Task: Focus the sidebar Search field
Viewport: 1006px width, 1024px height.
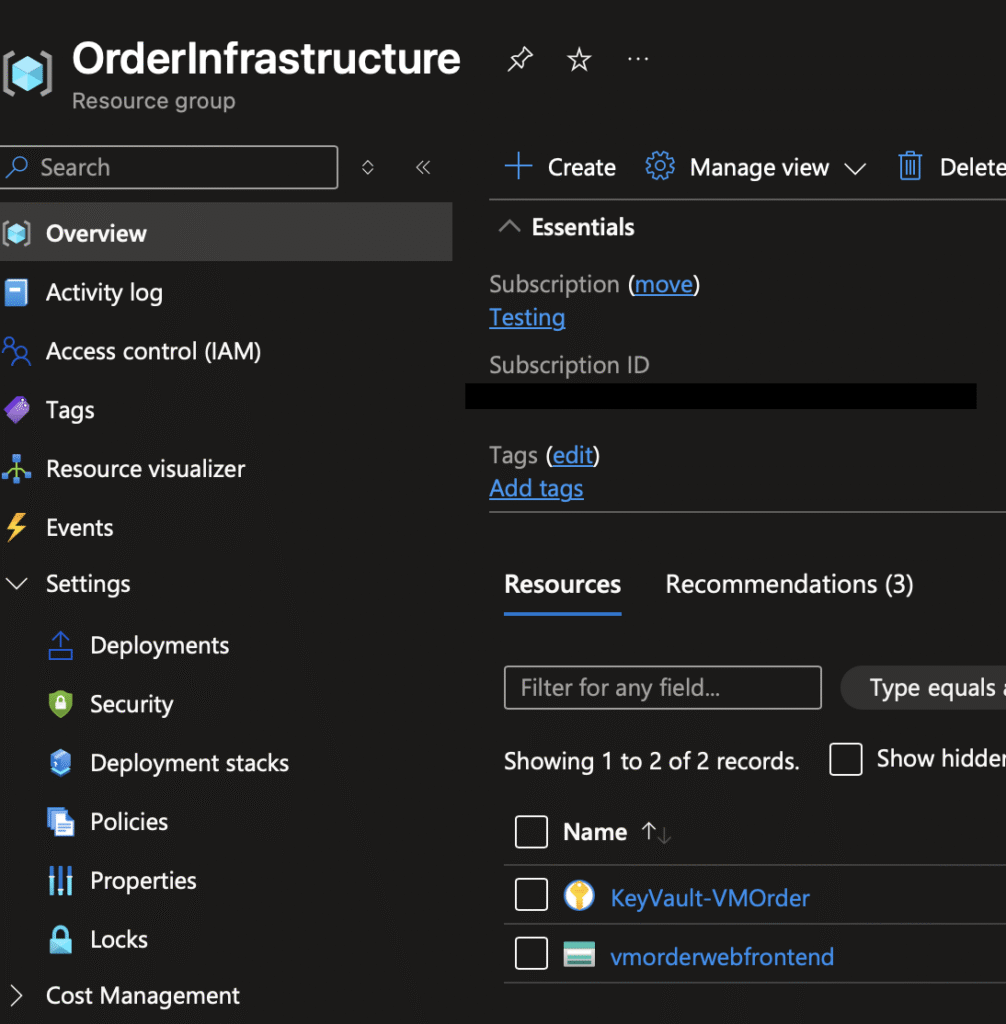Action: pyautogui.click(x=169, y=167)
